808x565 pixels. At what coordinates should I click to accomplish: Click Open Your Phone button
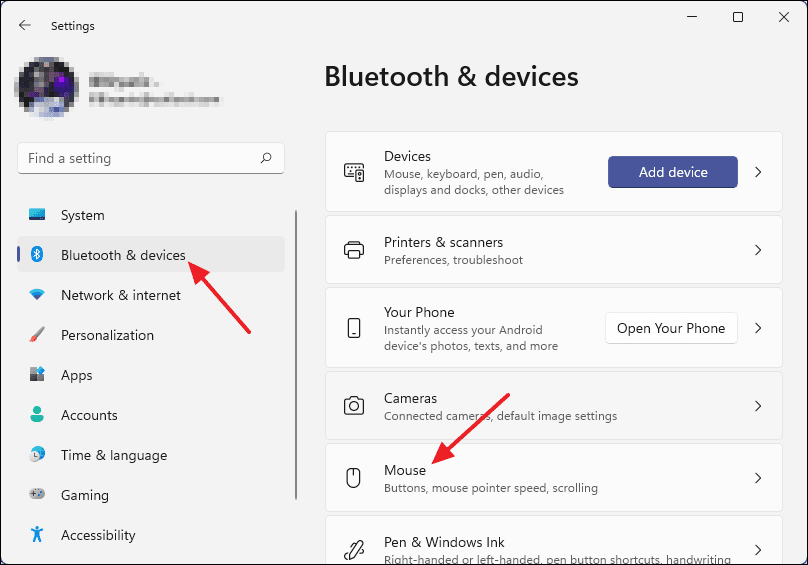coord(671,328)
